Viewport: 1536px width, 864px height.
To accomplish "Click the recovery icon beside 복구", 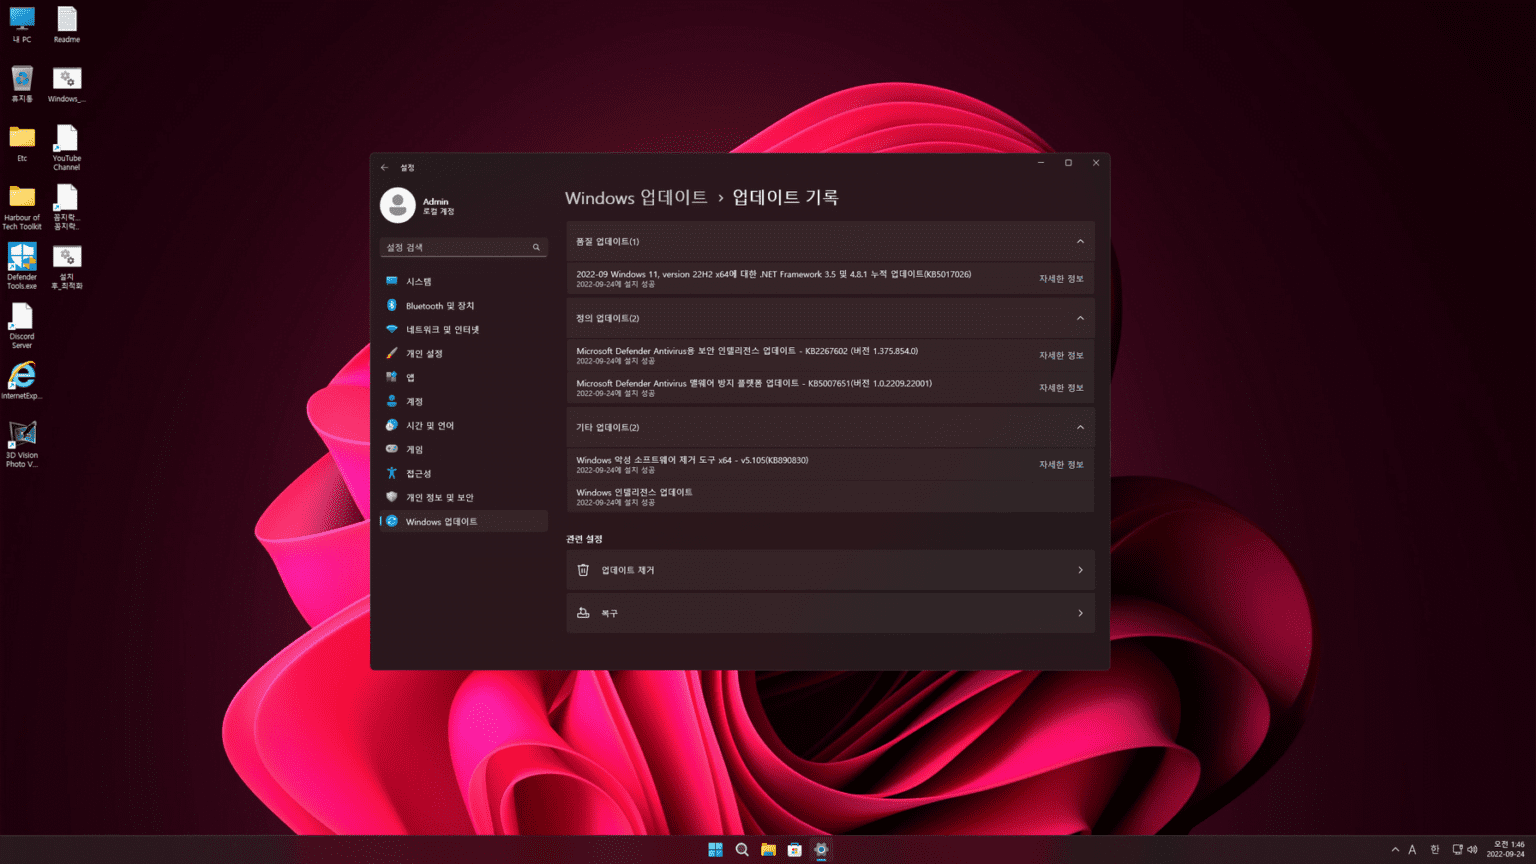I will (583, 613).
